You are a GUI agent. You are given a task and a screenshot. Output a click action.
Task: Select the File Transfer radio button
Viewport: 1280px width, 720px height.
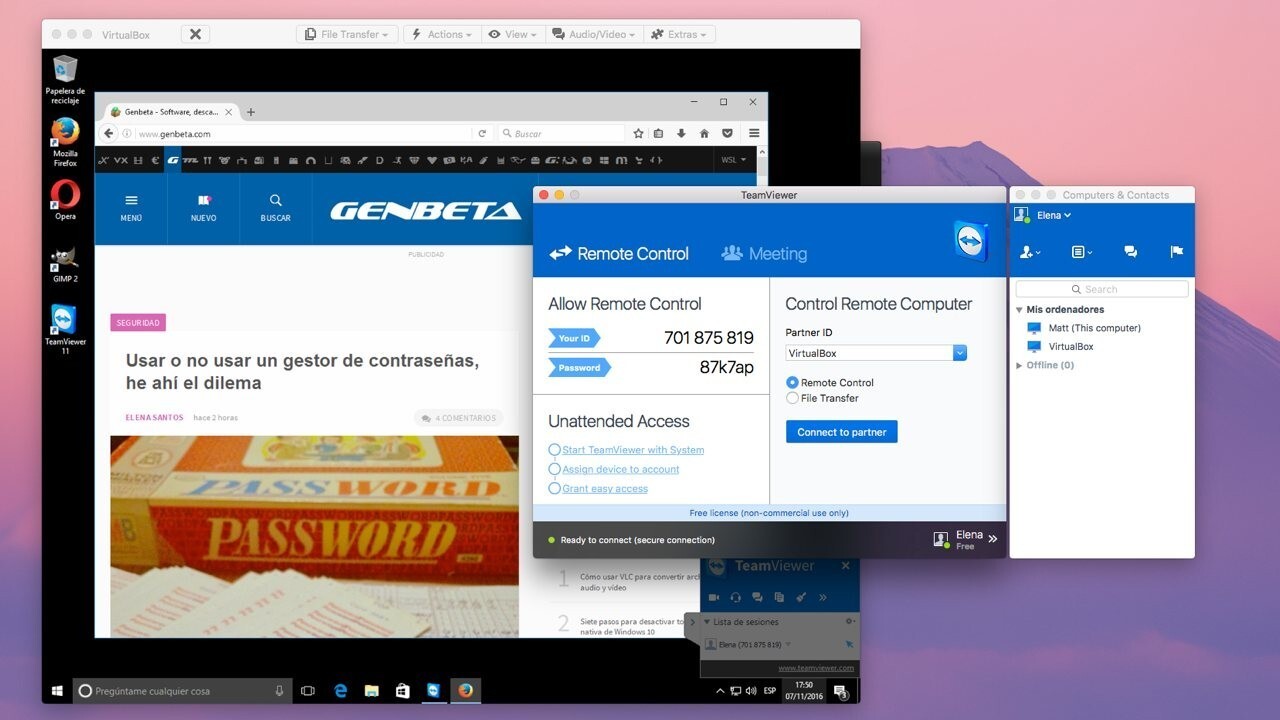click(x=791, y=398)
